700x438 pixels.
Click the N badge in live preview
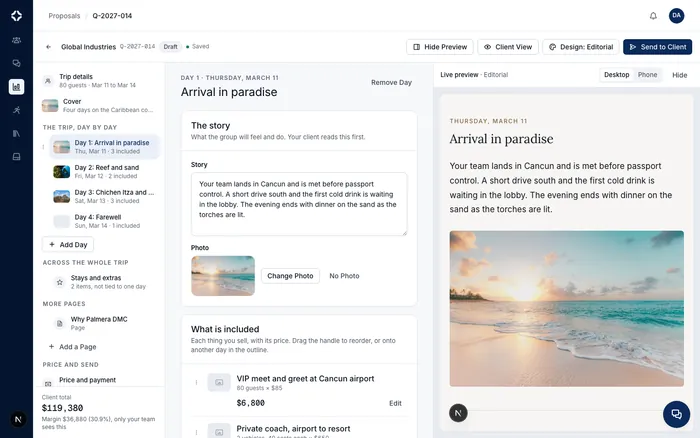[x=458, y=413]
